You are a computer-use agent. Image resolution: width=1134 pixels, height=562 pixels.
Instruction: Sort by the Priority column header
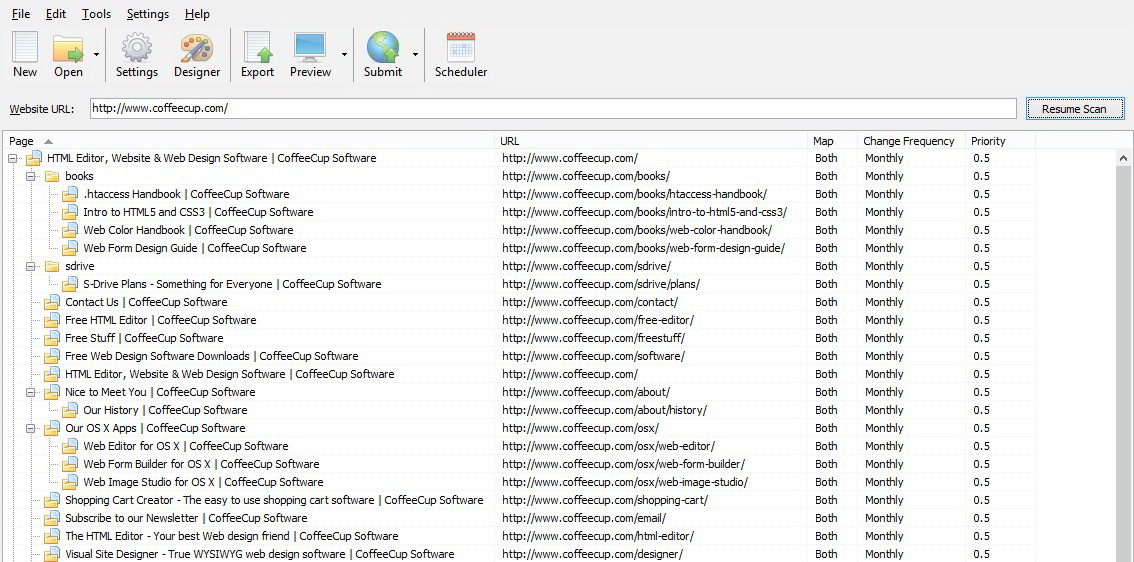click(x=1000, y=141)
